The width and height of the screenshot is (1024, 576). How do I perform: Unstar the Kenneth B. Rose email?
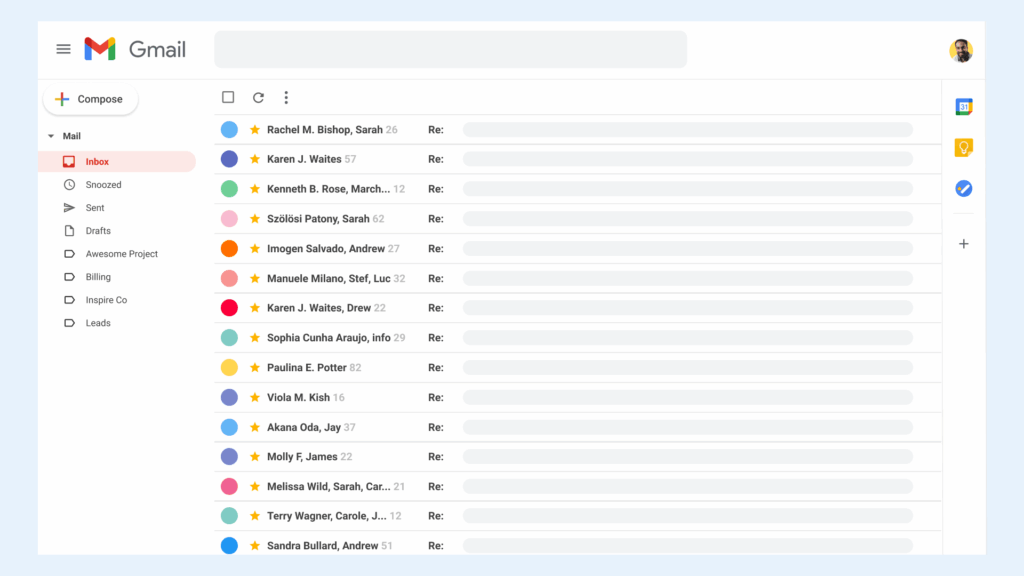tap(255, 189)
